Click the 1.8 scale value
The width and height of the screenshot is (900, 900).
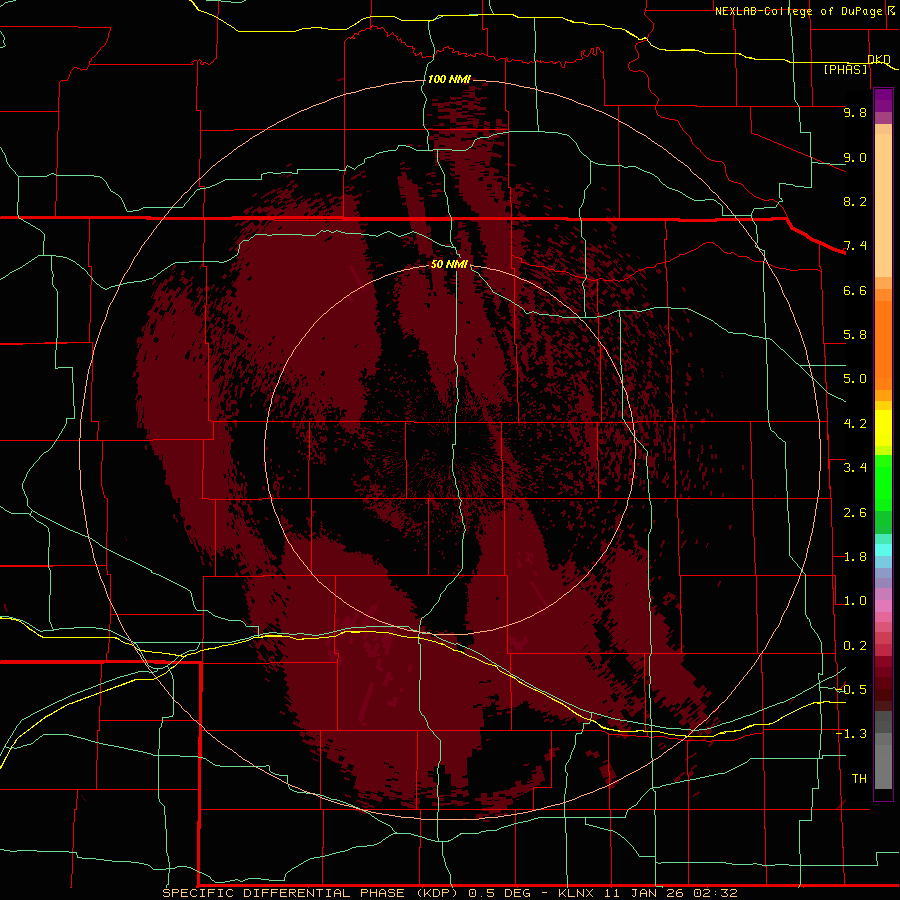[855, 557]
